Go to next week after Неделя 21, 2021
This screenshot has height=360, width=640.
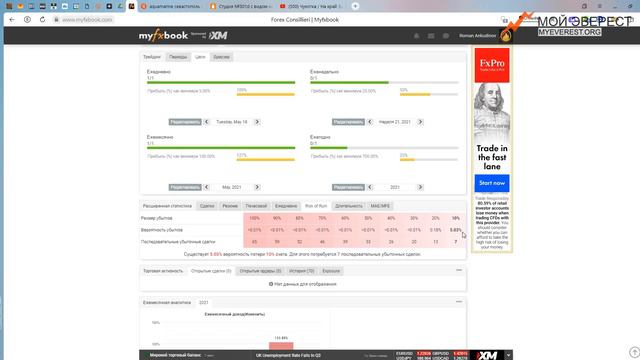click(x=420, y=122)
